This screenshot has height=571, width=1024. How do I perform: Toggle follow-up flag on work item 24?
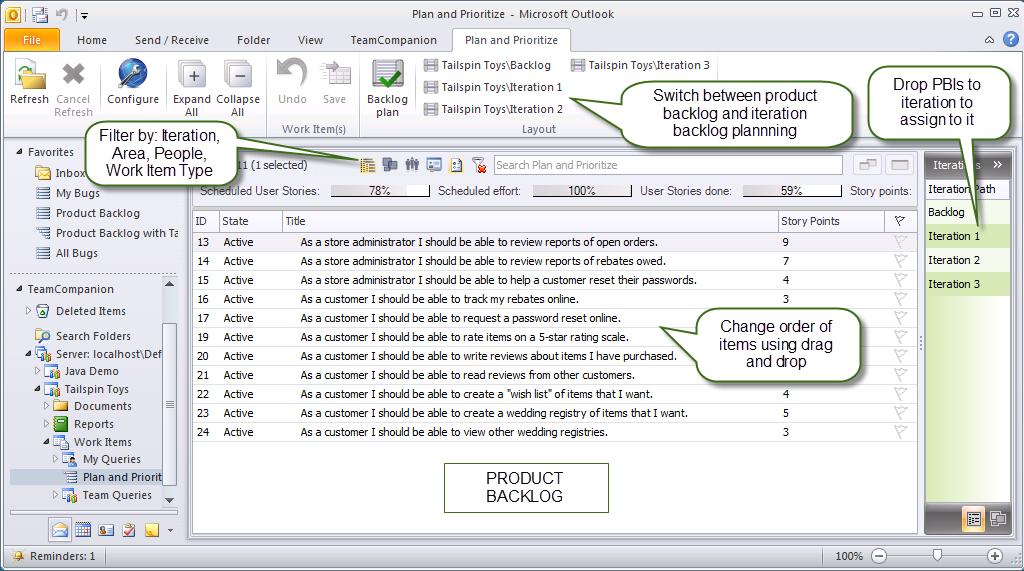(901, 432)
